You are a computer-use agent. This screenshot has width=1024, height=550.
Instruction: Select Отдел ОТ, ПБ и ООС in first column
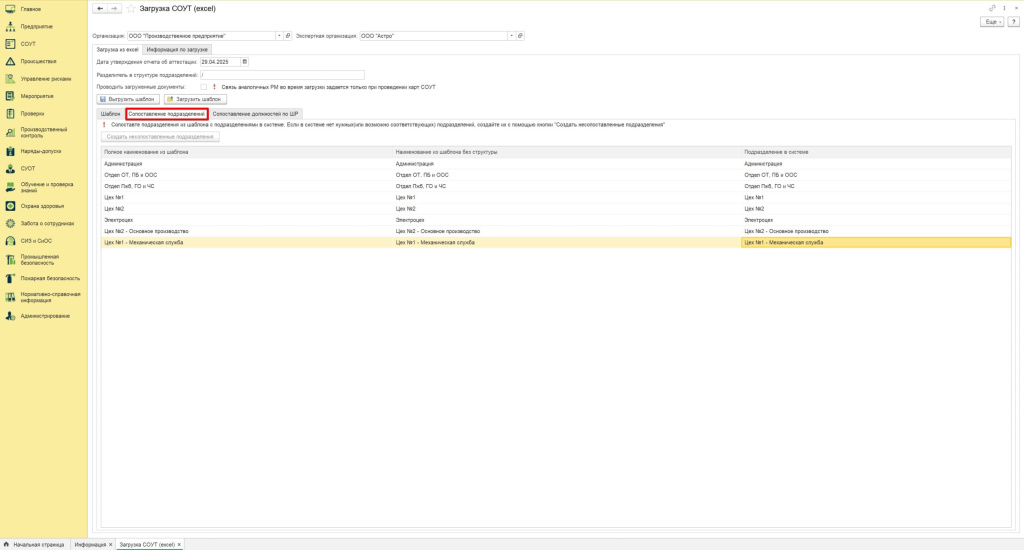coord(248,175)
